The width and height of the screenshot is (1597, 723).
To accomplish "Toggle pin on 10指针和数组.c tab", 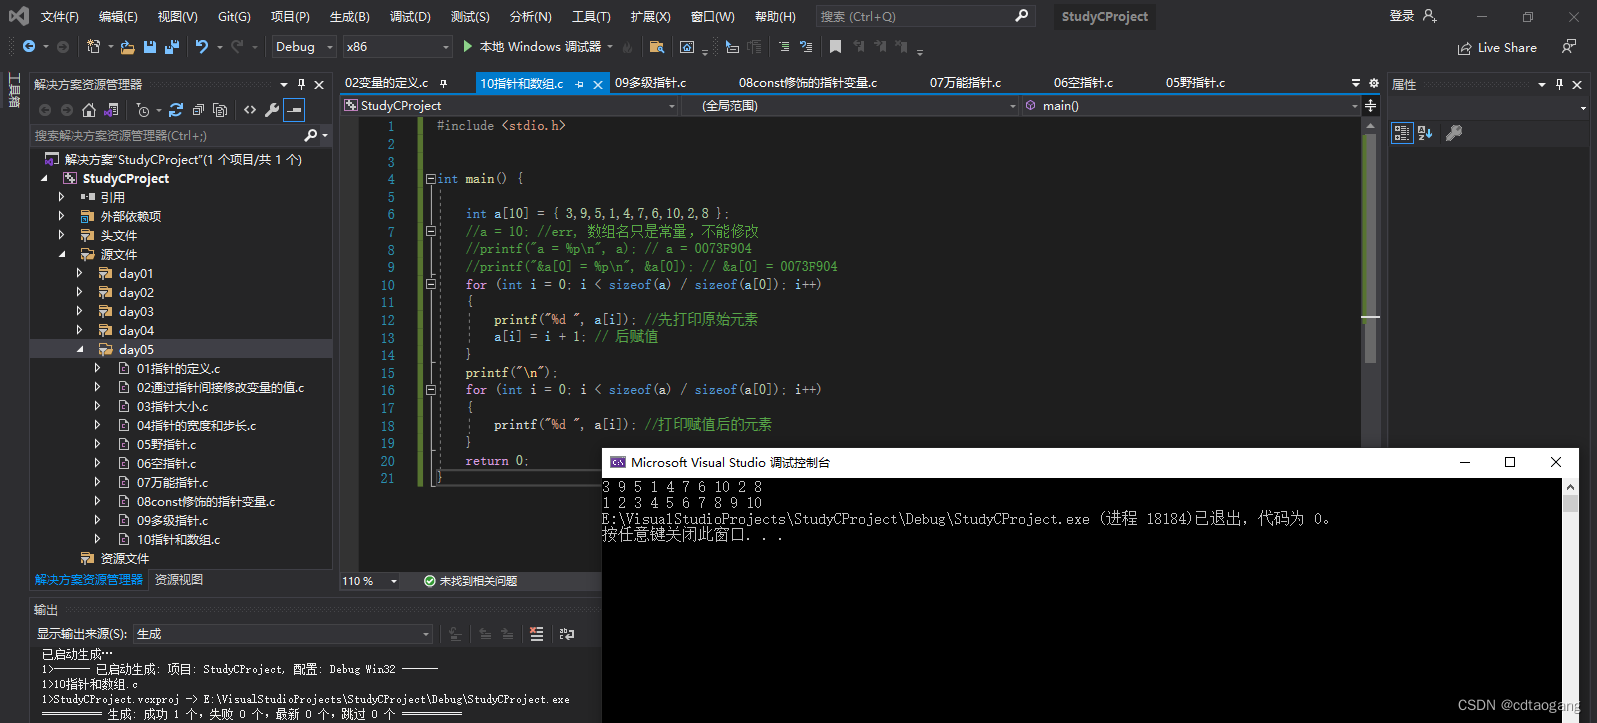I will 579,84.
